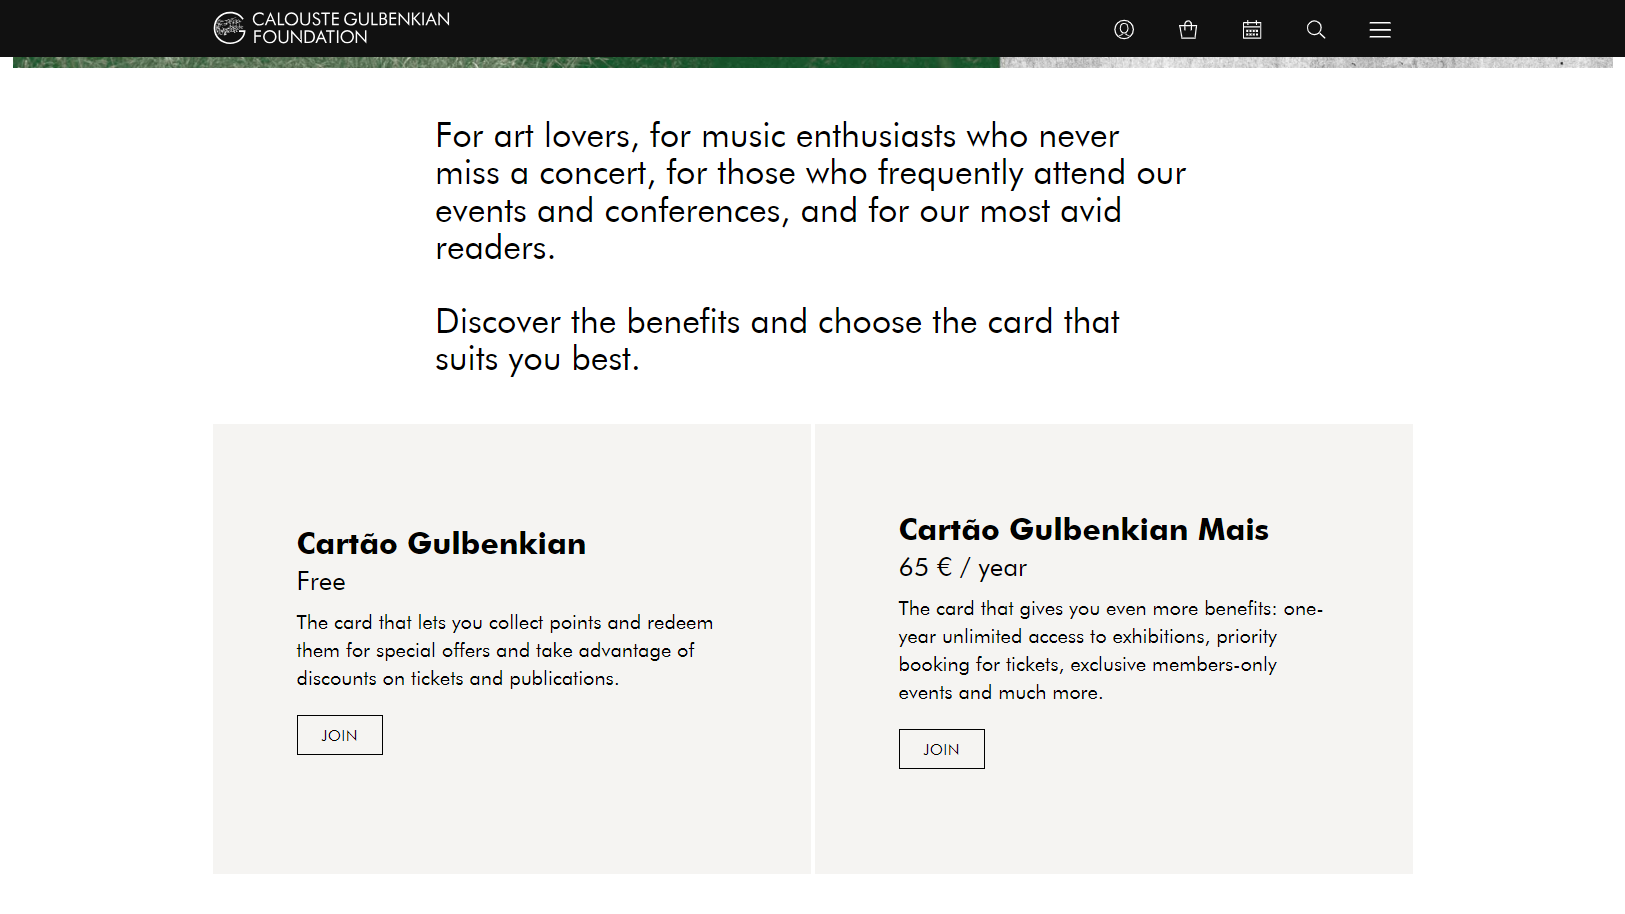This screenshot has height=914, width=1625.
Task: Click the Cartão Gulbenkian description paragraph
Action: click(x=505, y=650)
